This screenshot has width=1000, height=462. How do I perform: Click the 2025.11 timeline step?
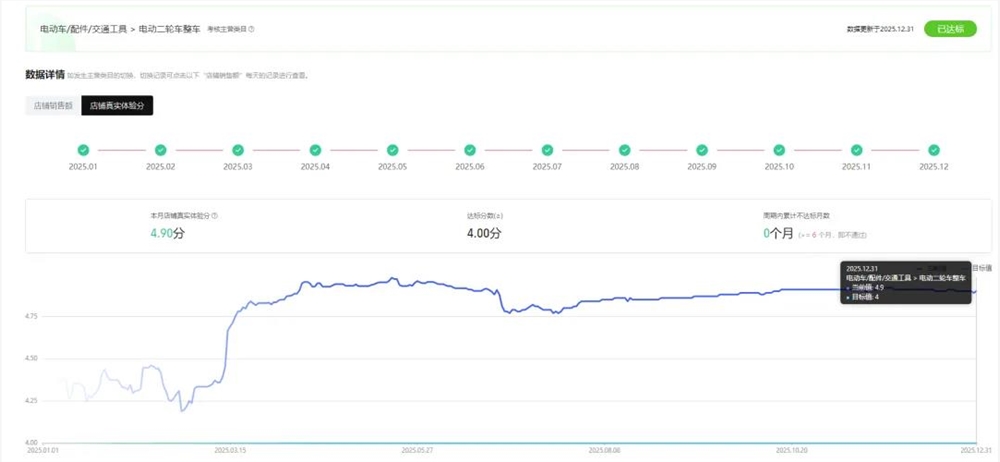(x=856, y=150)
